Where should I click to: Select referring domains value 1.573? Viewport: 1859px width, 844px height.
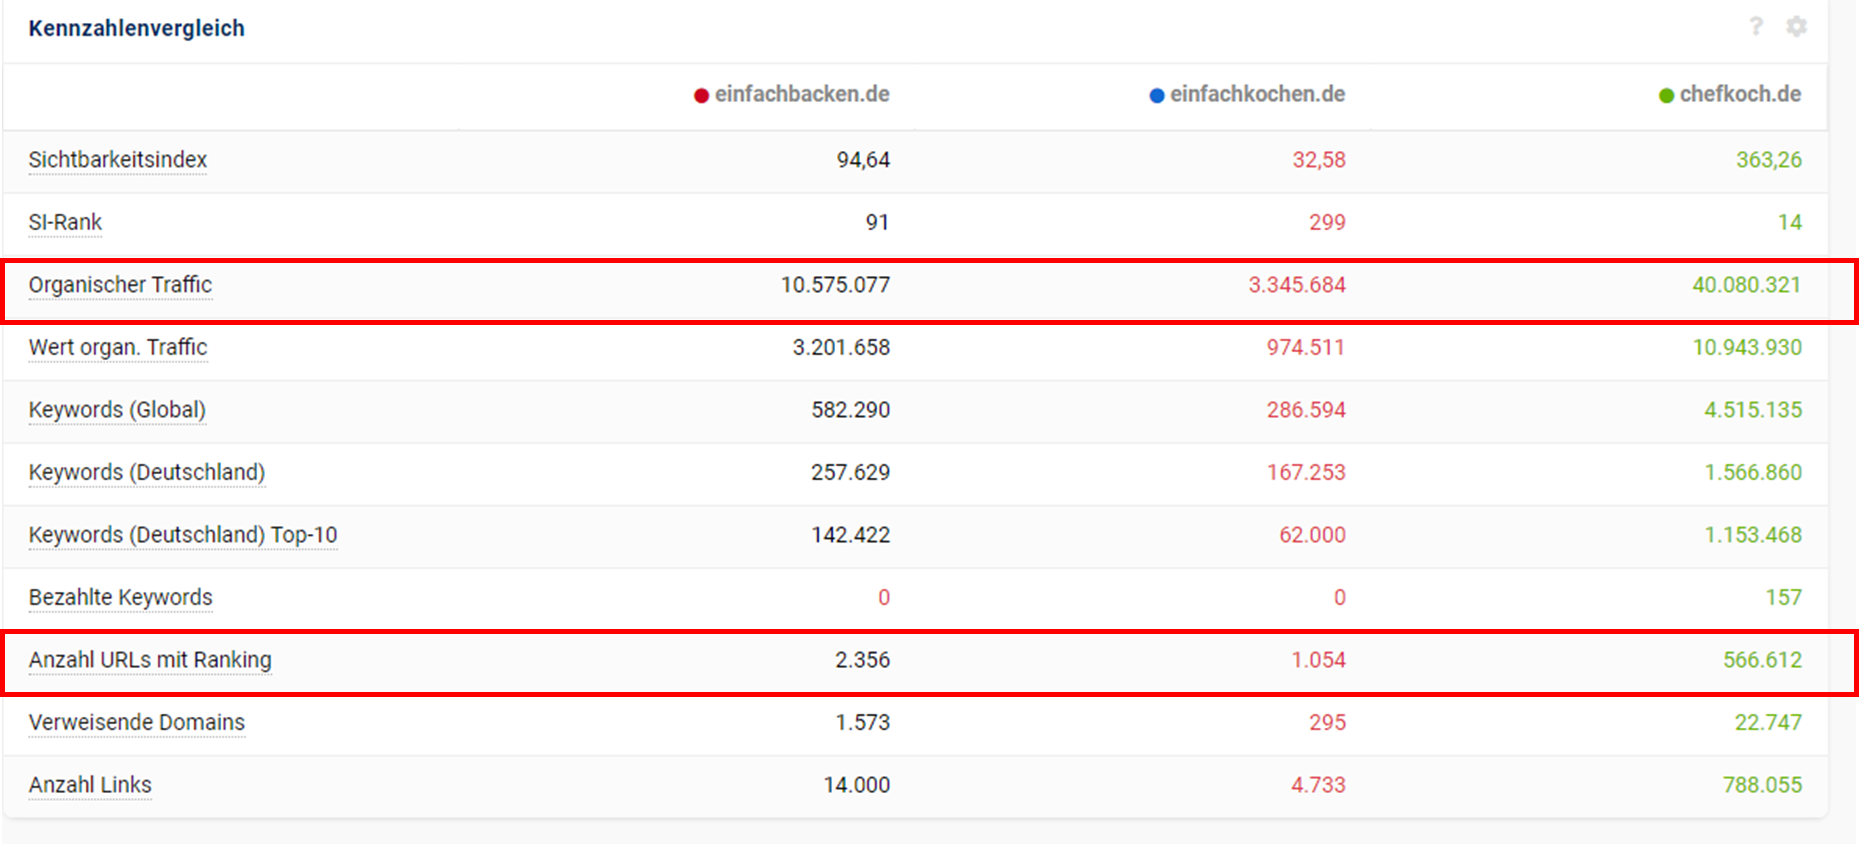click(x=862, y=722)
